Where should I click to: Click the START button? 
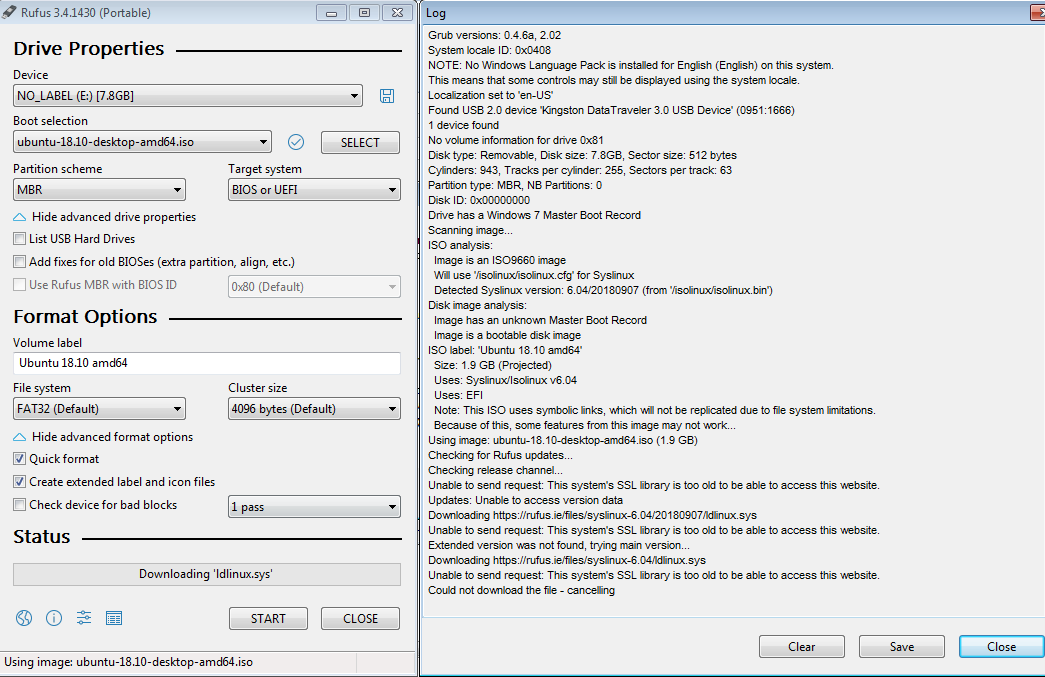point(269,618)
